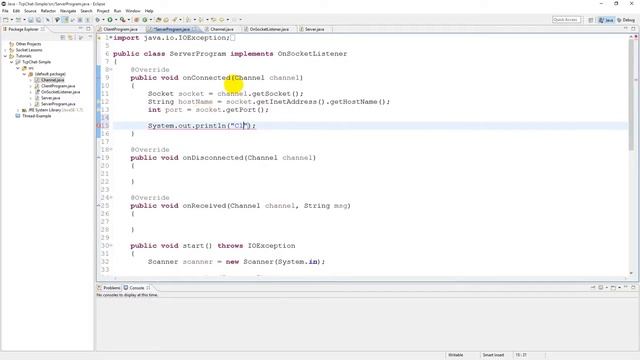Maximize the Package Explorer view
The width and height of the screenshot is (640, 360).
(88, 29)
